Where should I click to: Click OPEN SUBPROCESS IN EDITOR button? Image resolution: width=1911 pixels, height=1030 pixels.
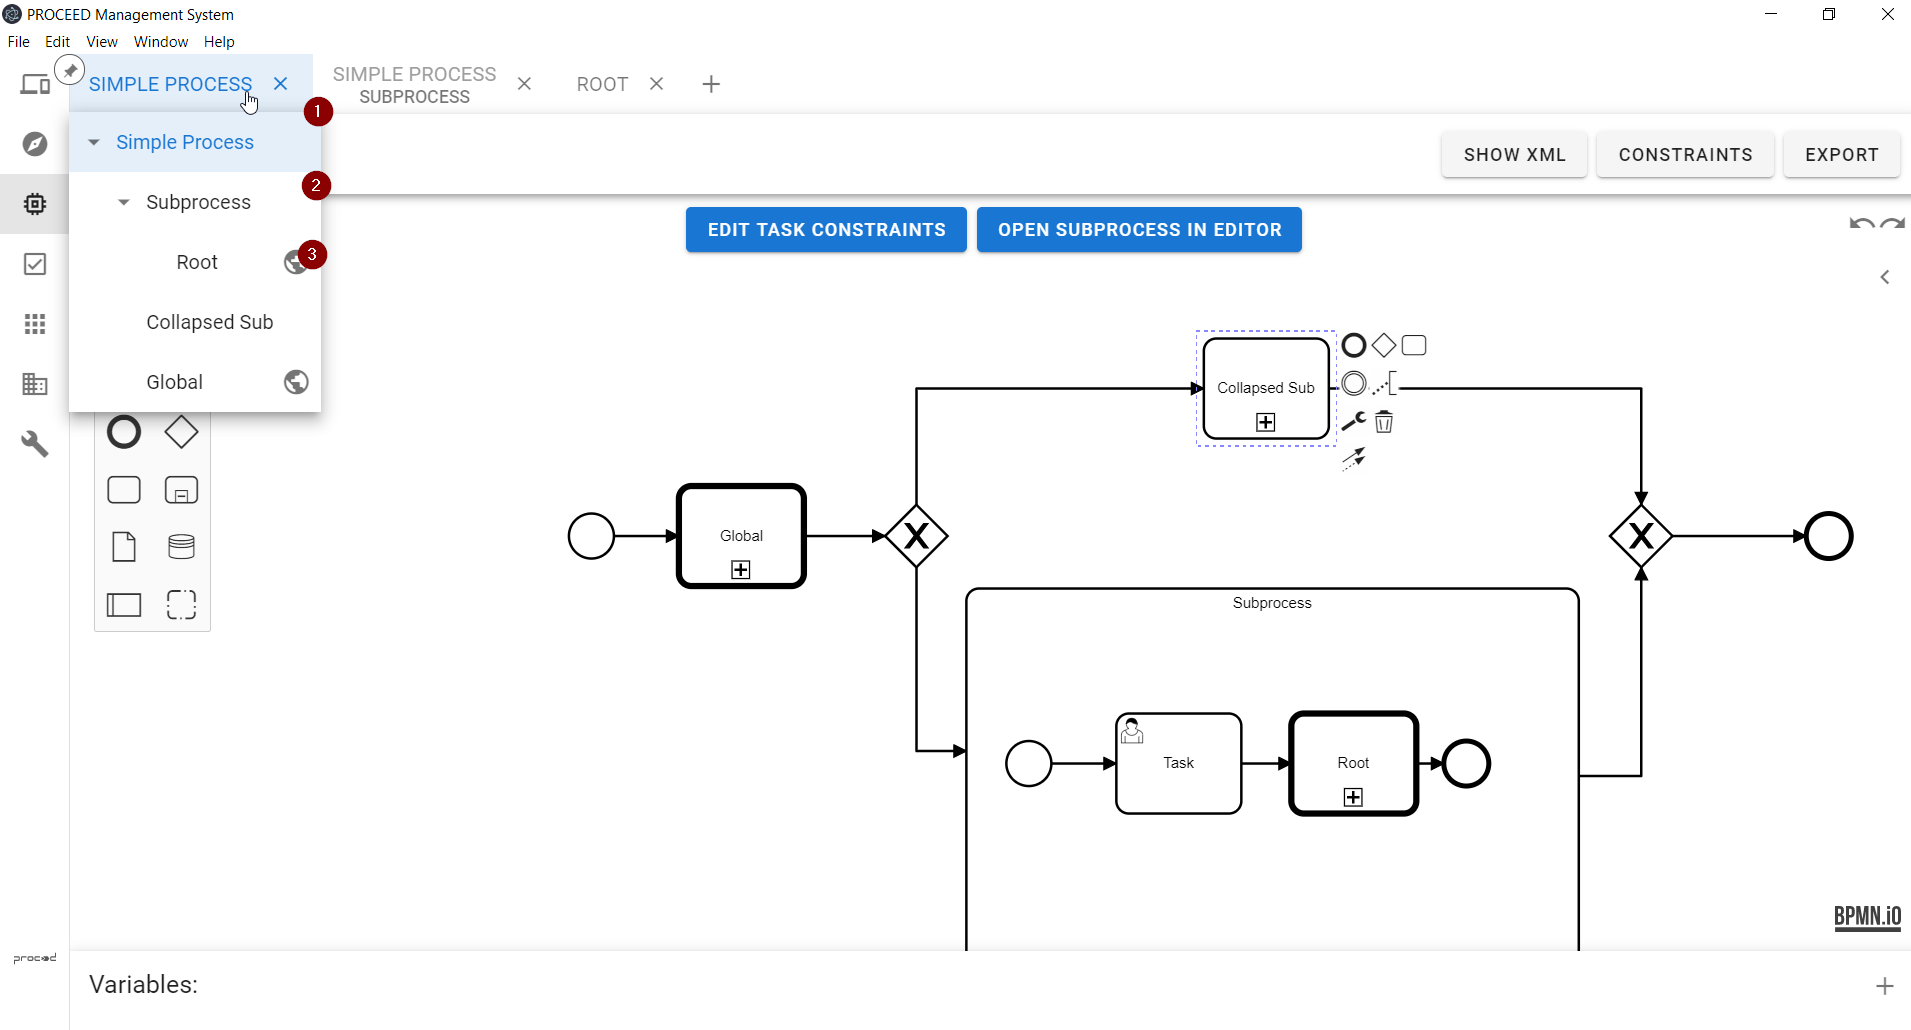(1139, 230)
